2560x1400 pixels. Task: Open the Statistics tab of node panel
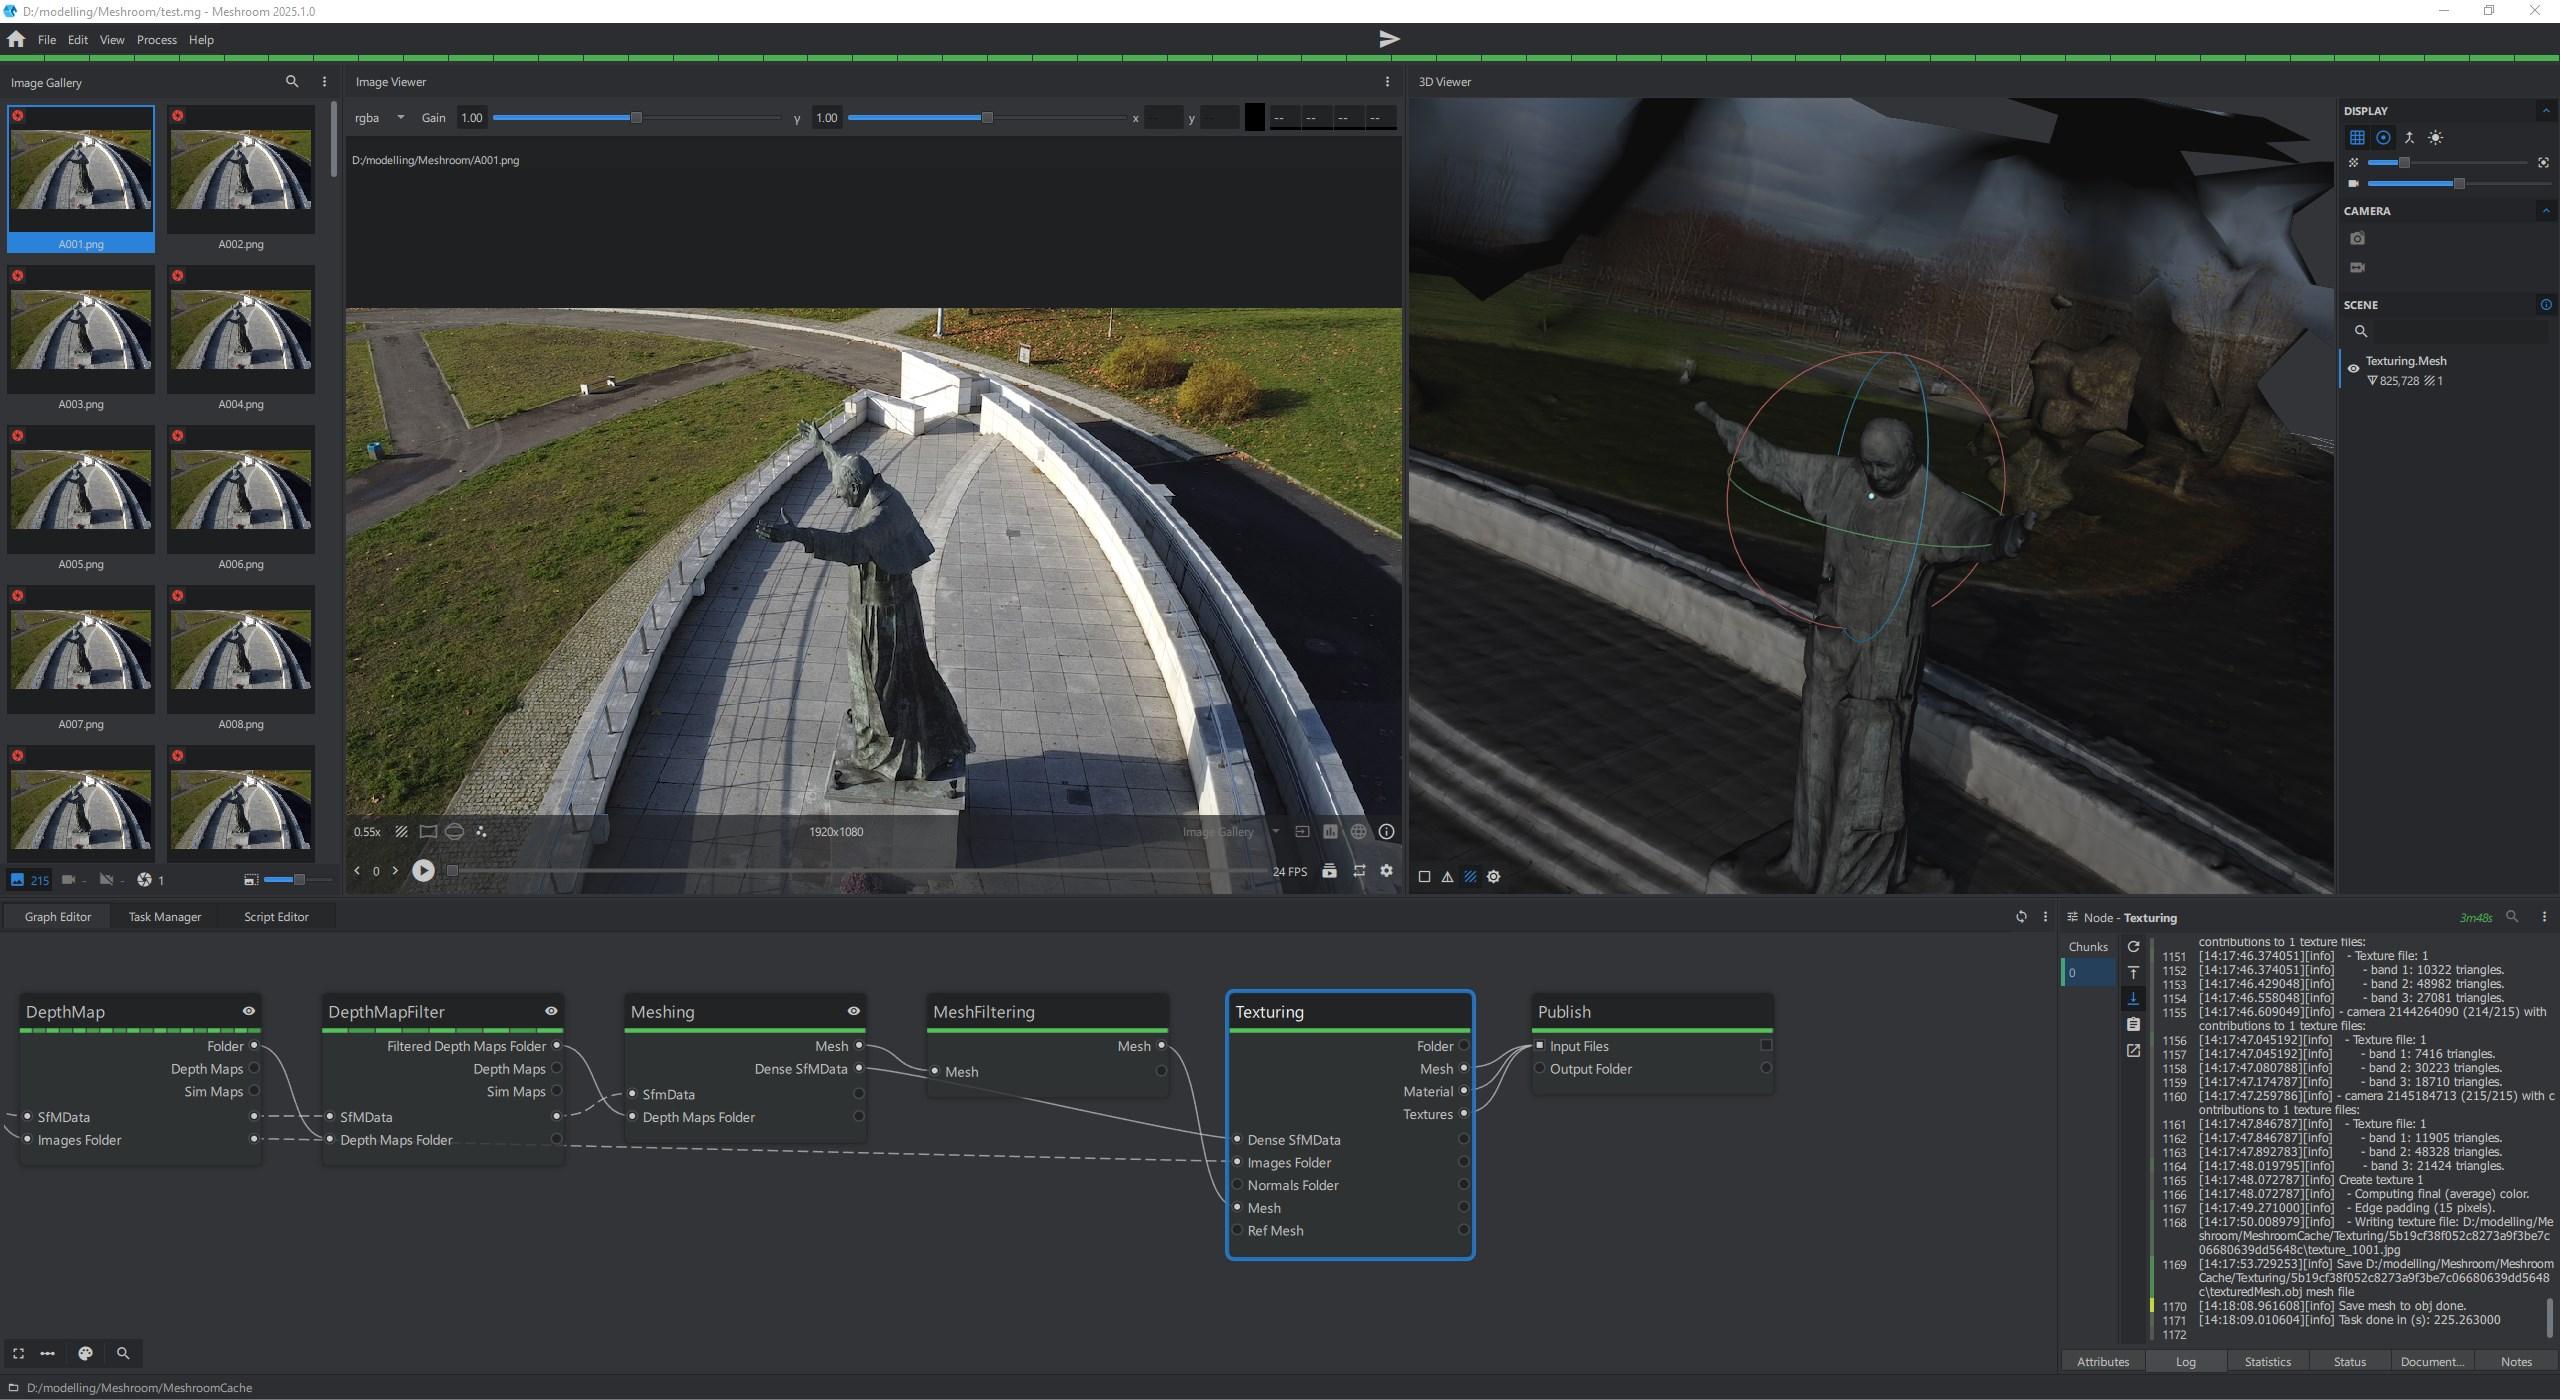(2267, 1362)
